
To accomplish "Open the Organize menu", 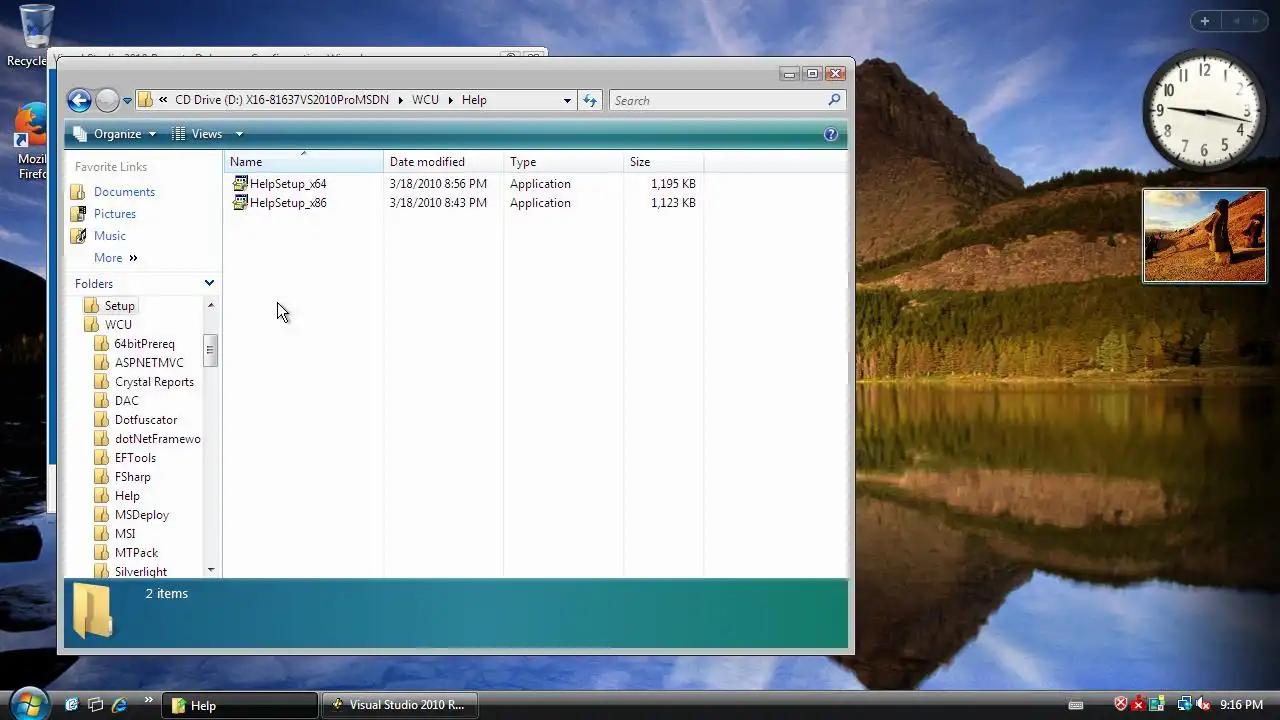I will pyautogui.click(x=114, y=134).
